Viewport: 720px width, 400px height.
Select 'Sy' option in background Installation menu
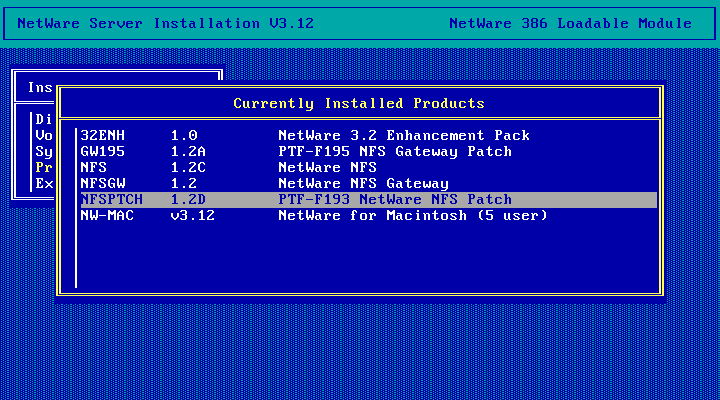[x=44, y=152]
